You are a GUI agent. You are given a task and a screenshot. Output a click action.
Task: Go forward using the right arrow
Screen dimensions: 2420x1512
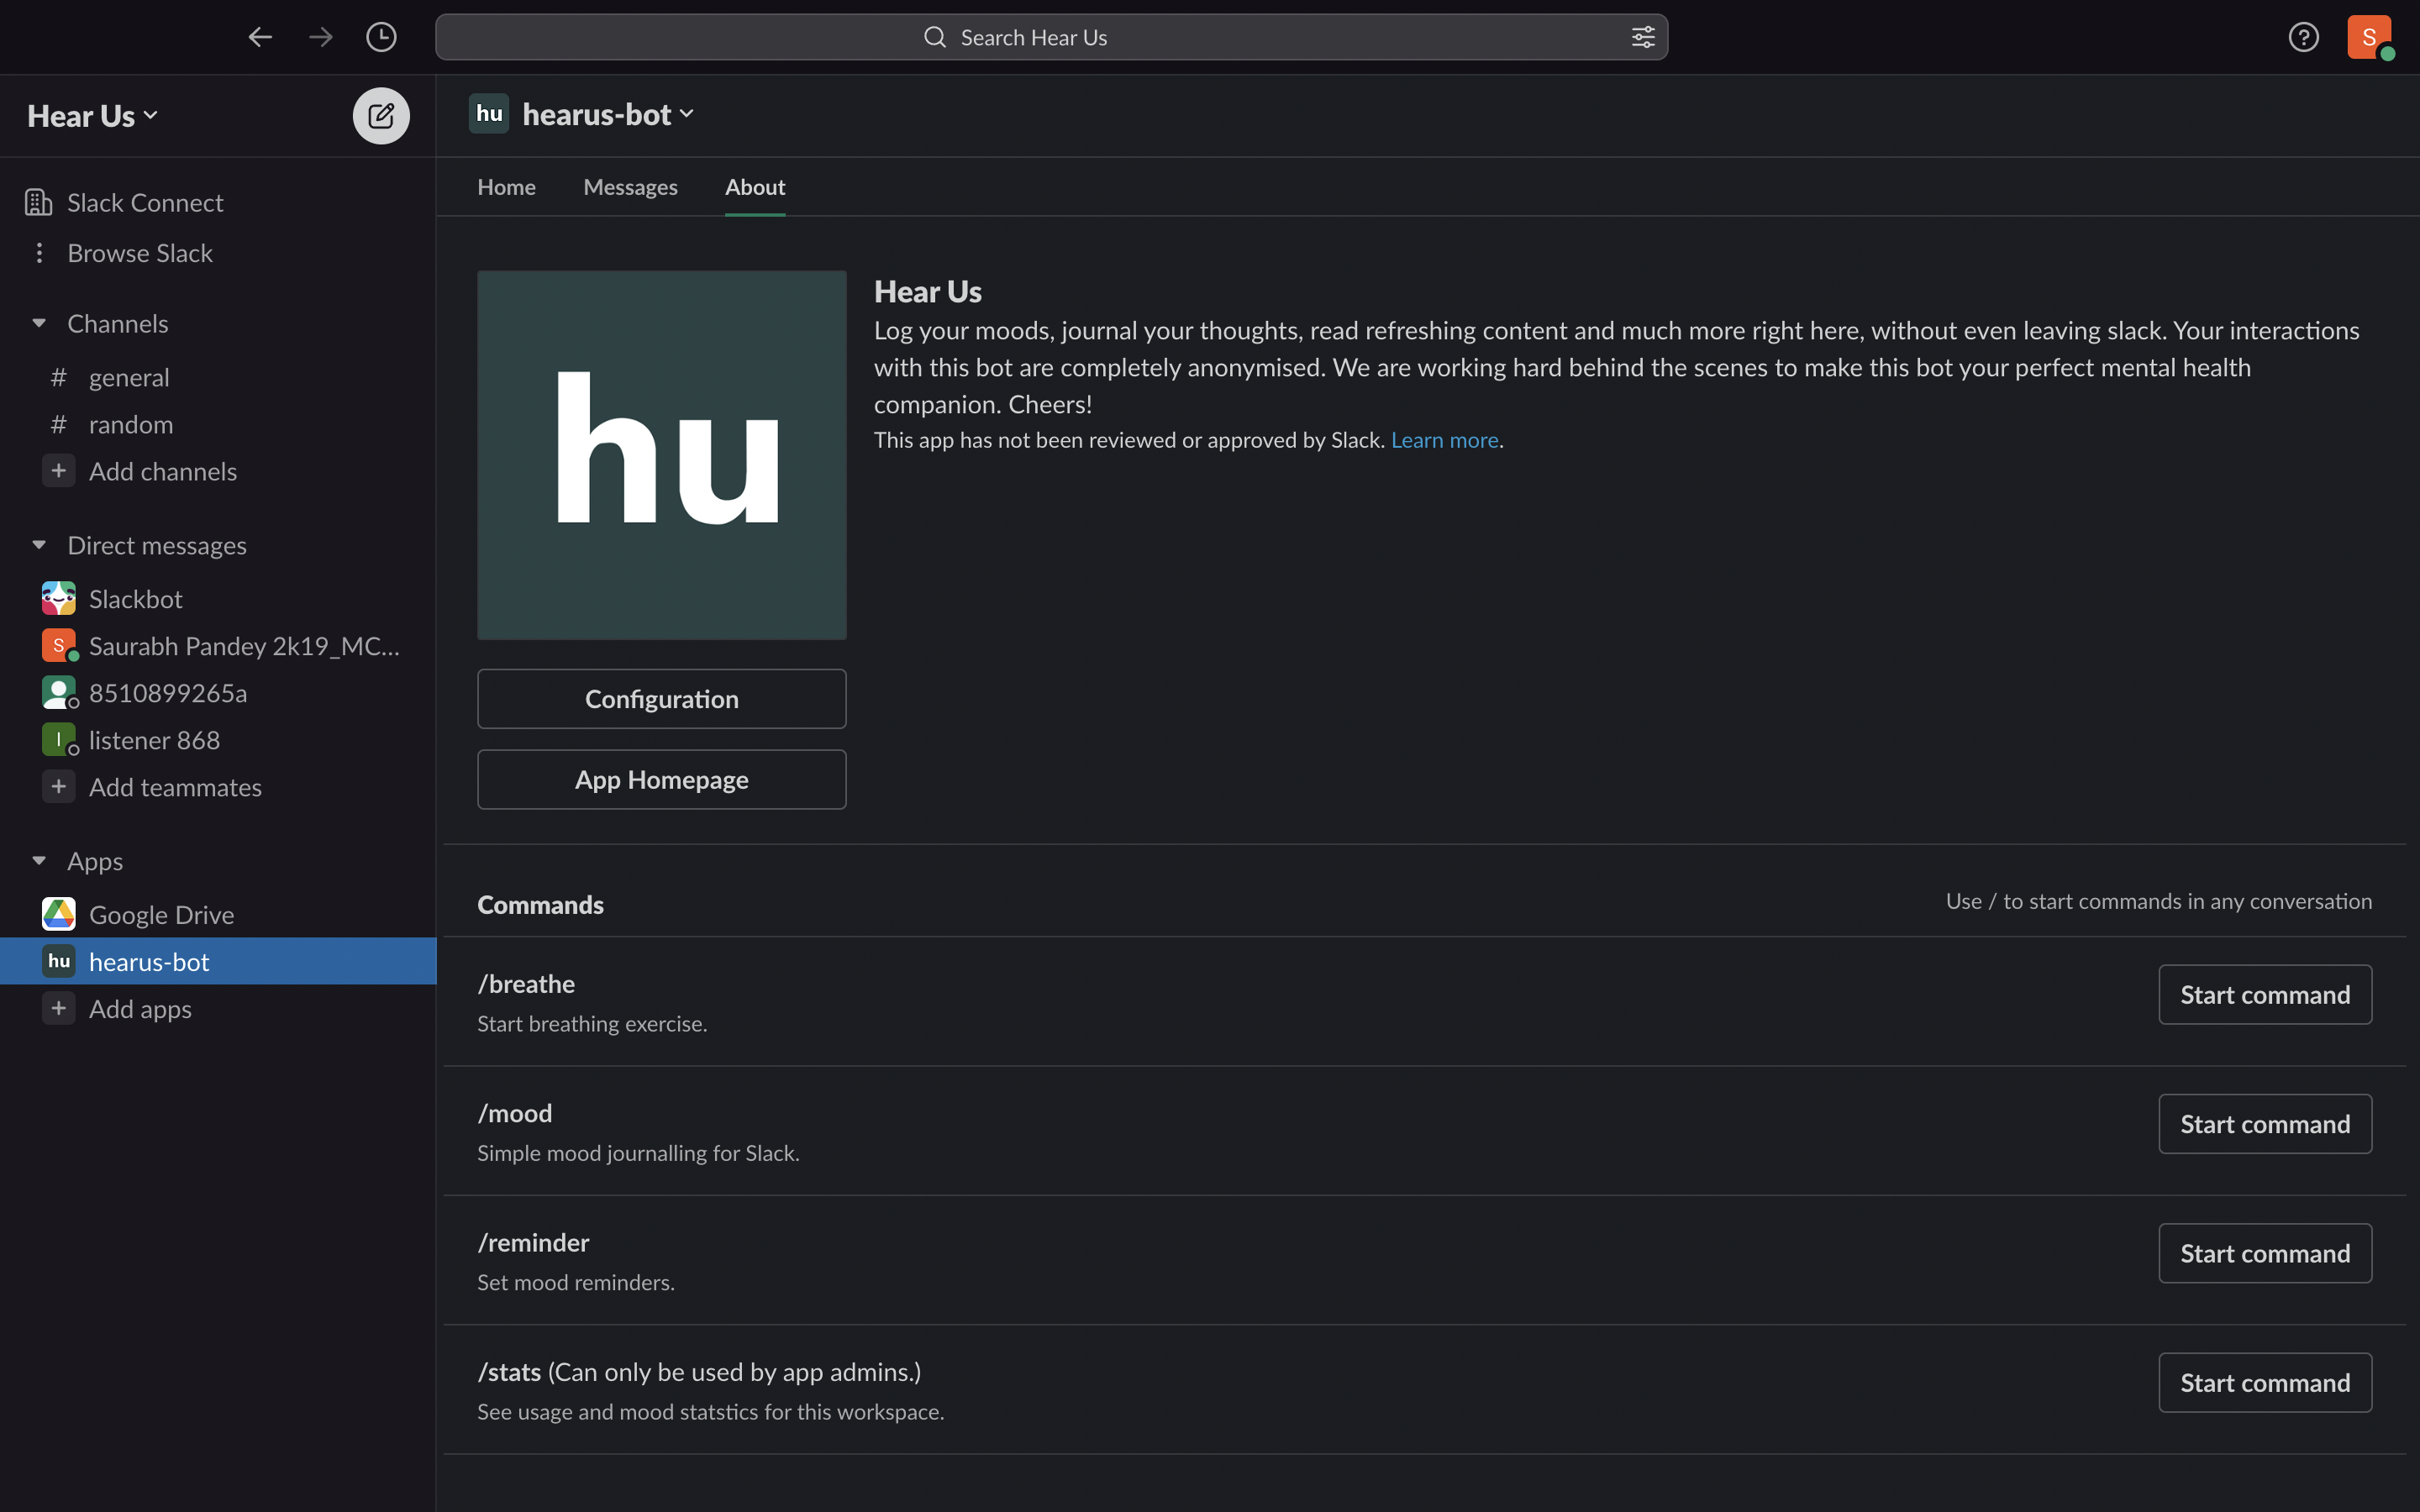[x=321, y=37]
